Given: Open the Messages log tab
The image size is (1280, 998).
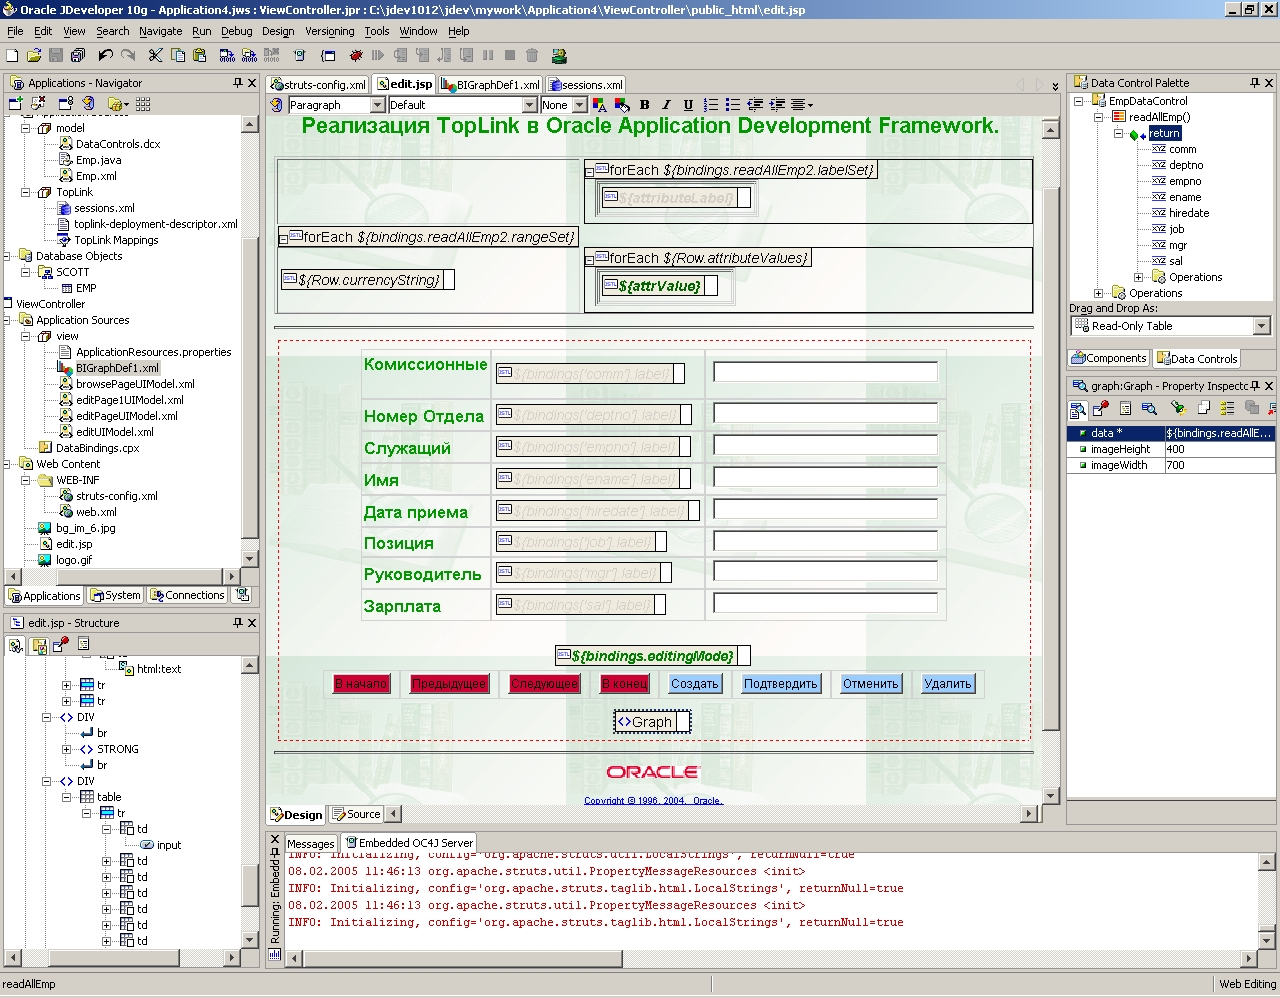Looking at the screenshot, I should coord(311,843).
